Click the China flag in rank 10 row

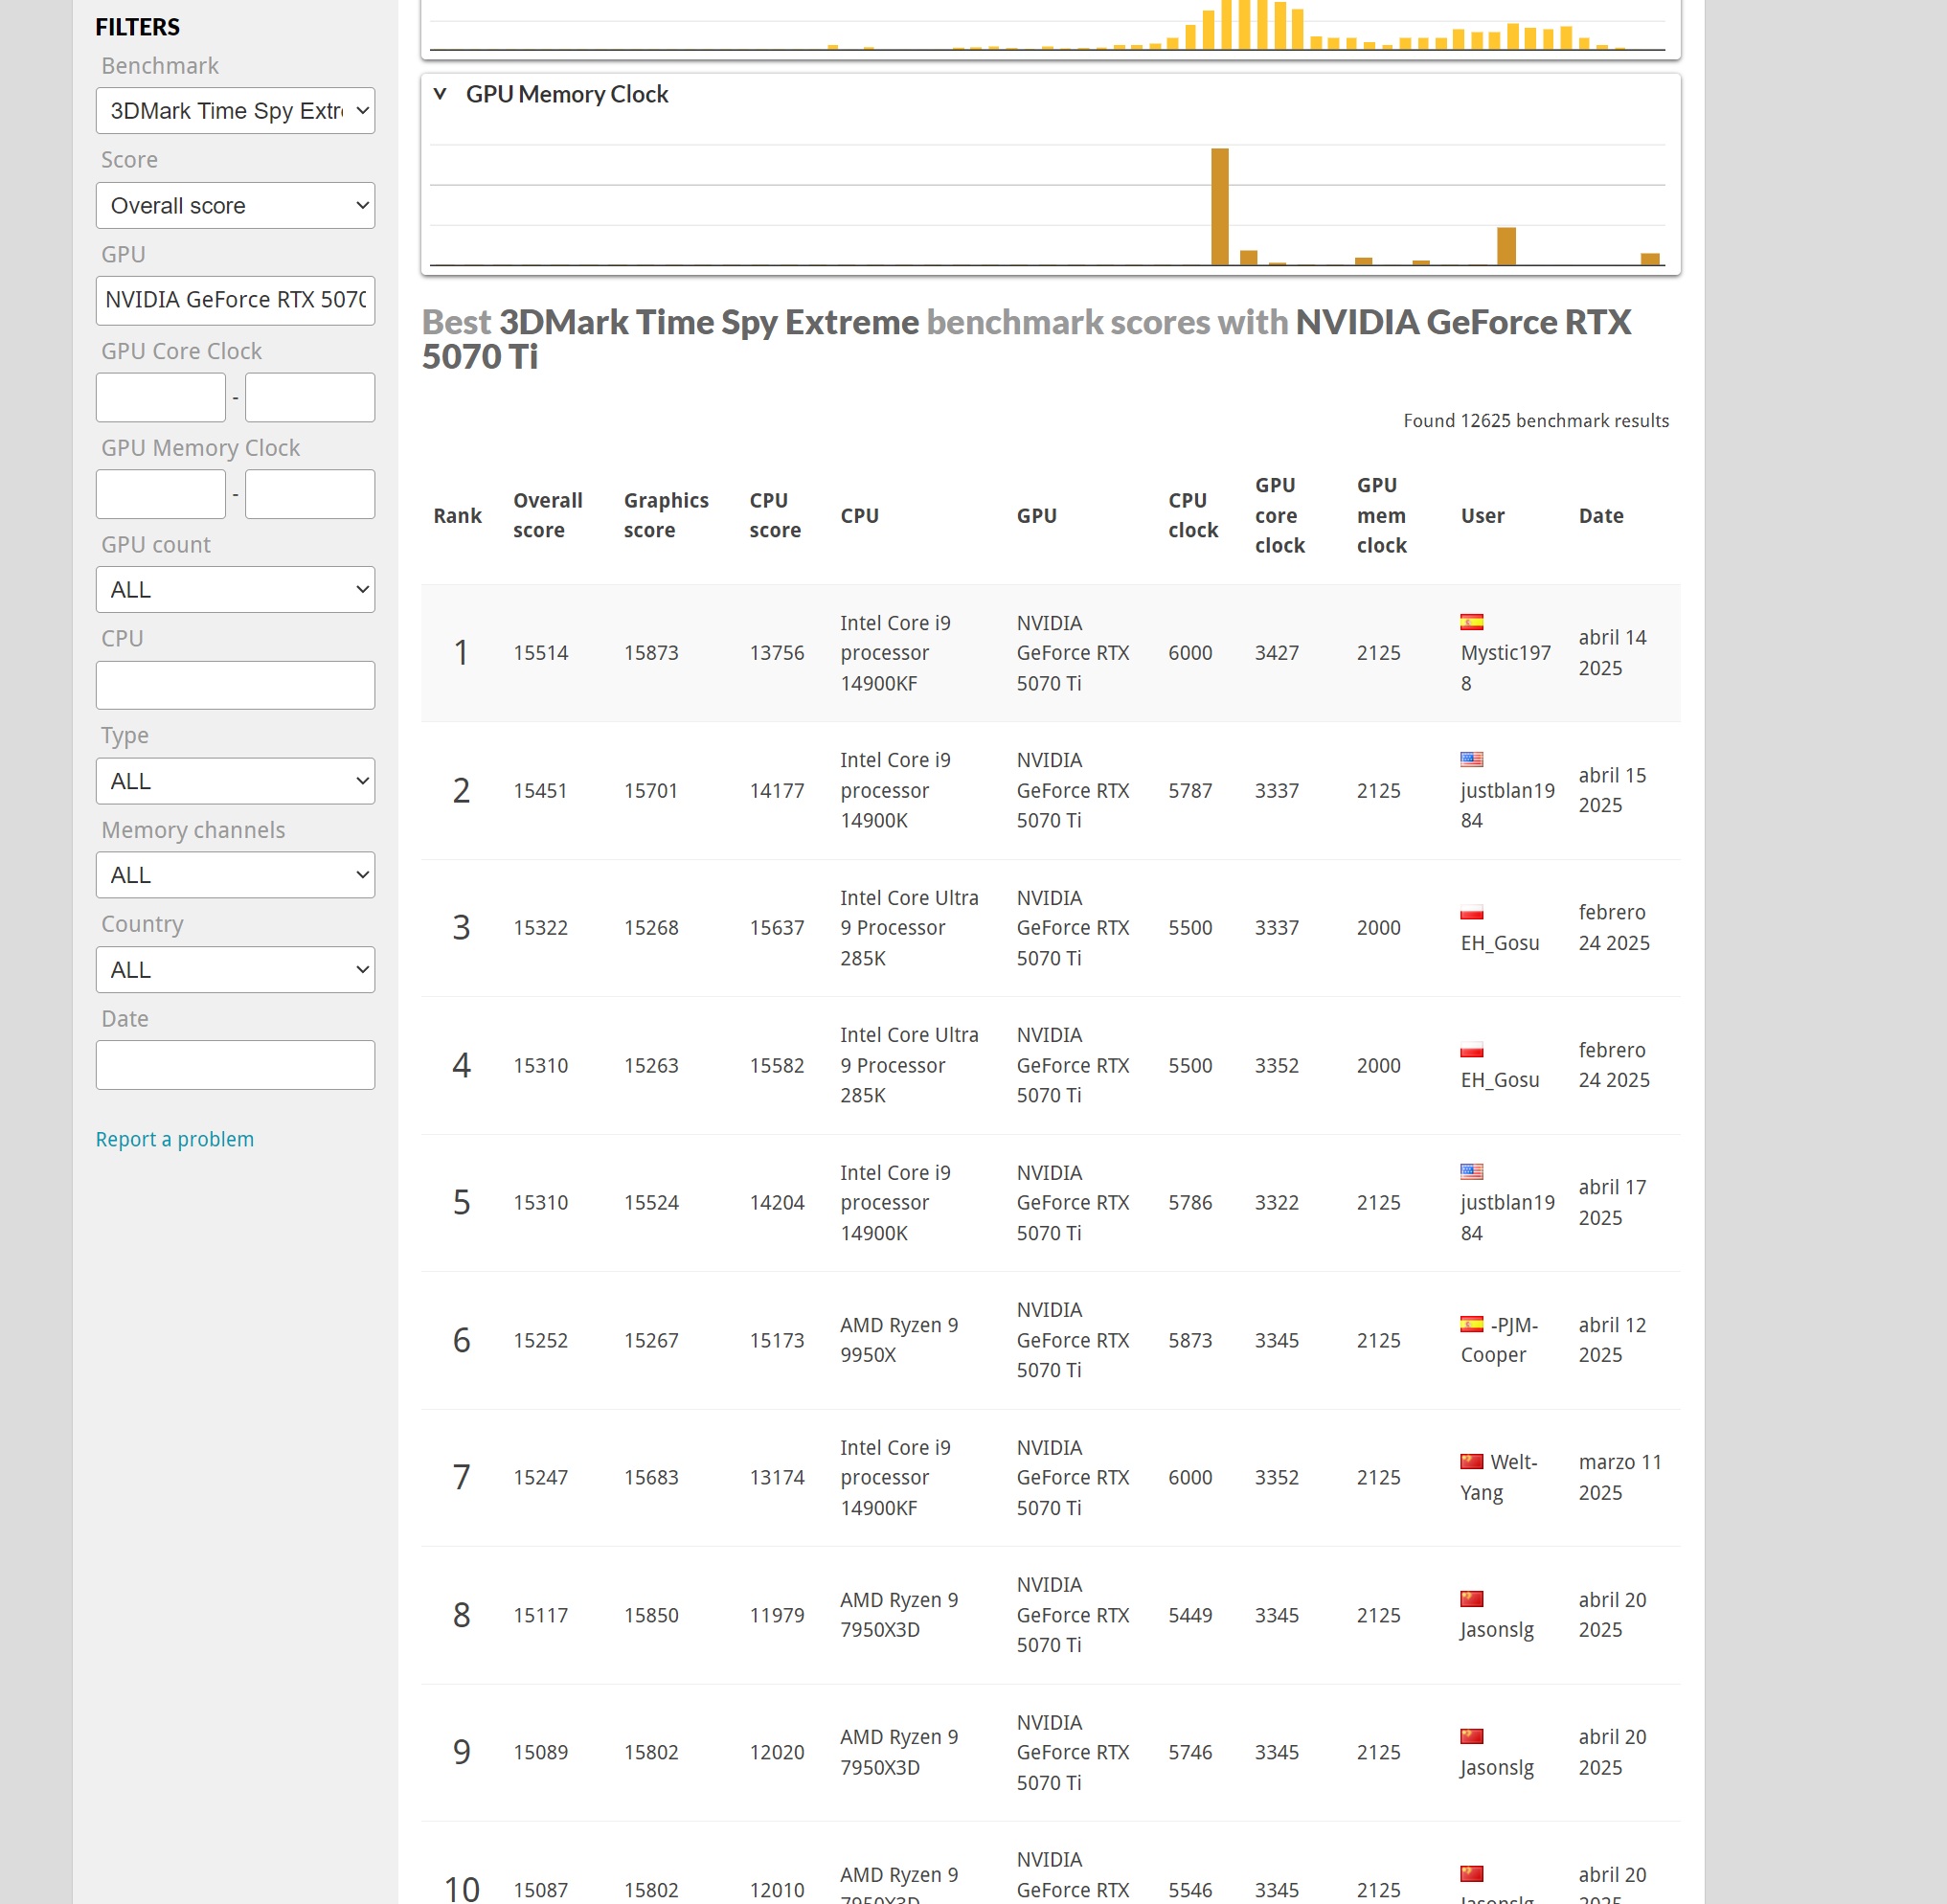point(1471,1873)
